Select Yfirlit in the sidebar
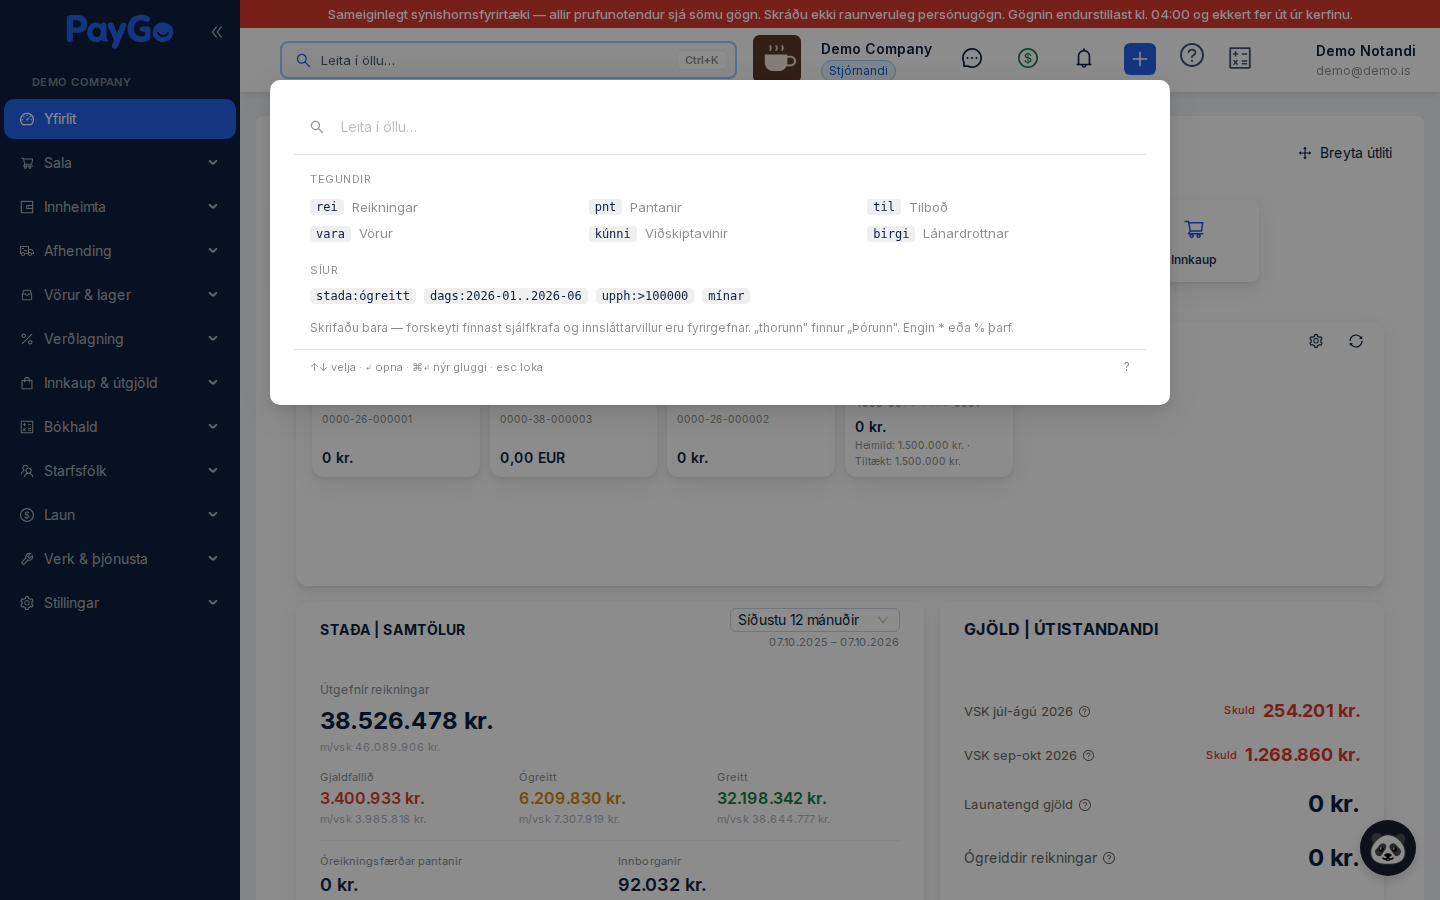 pos(120,119)
